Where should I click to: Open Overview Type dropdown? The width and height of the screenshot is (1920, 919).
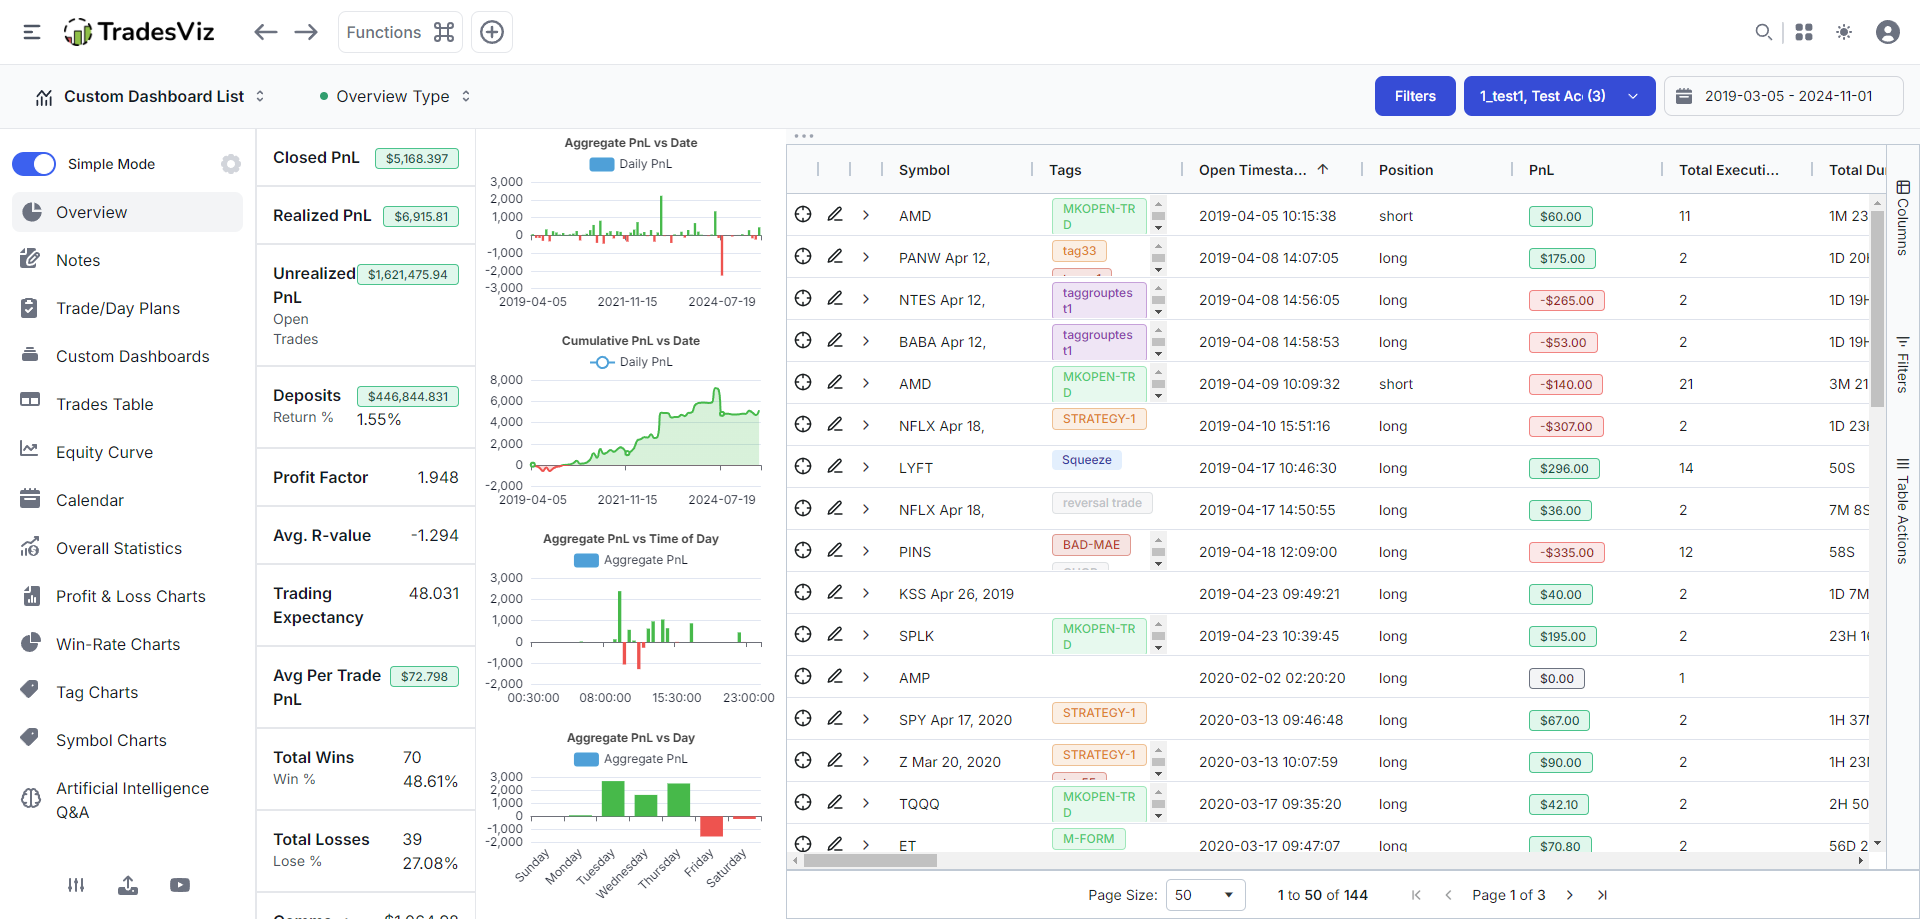click(x=394, y=96)
